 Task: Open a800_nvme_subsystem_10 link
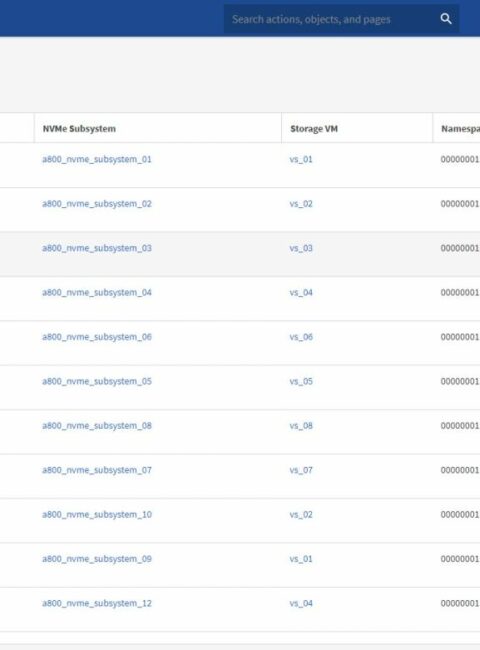97,514
